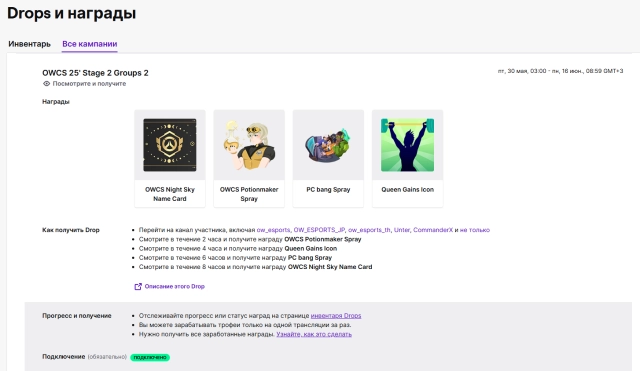Open the Unter channel link
Viewport: 640px width, 371px height.
coord(402,230)
